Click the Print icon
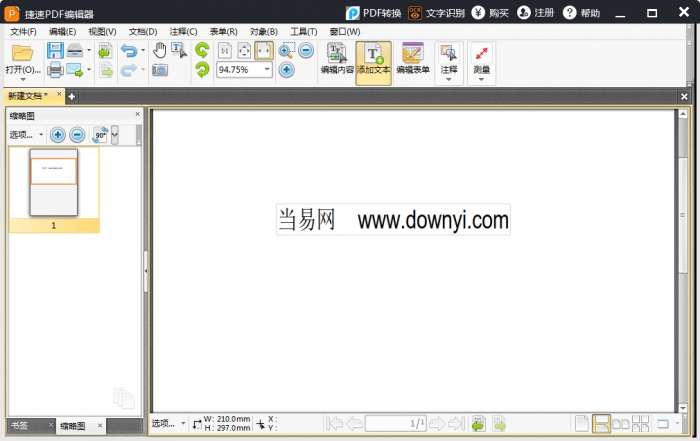Viewport: 700px width, 441px height. (x=55, y=70)
